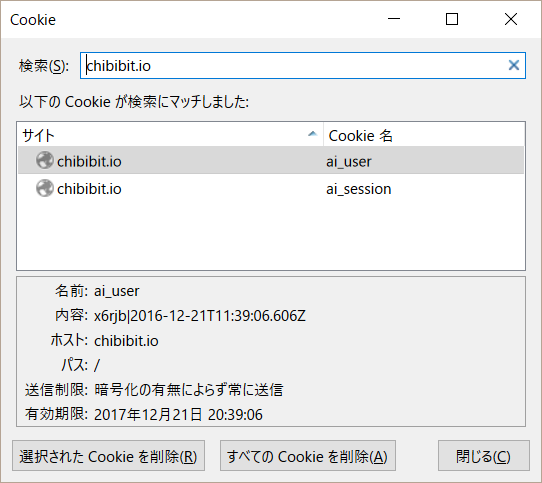The height and width of the screenshot is (483, 542).
Task: Focus the 検索 search input field
Action: click(303, 65)
